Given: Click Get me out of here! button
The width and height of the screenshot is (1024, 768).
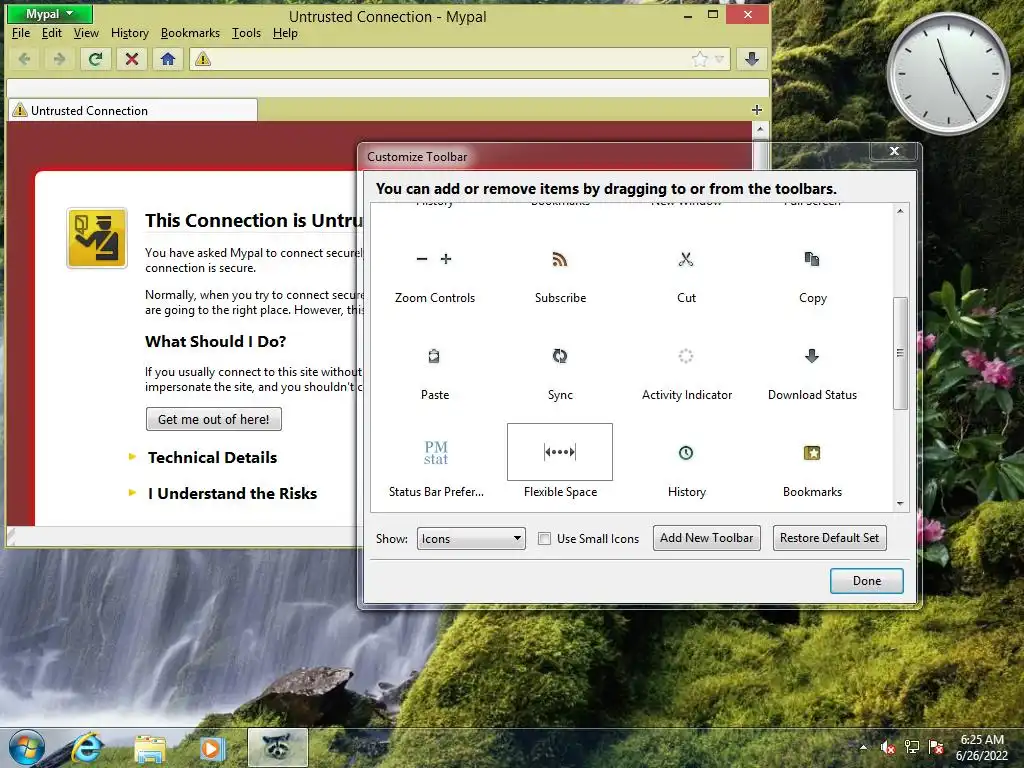Looking at the screenshot, I should [214, 419].
